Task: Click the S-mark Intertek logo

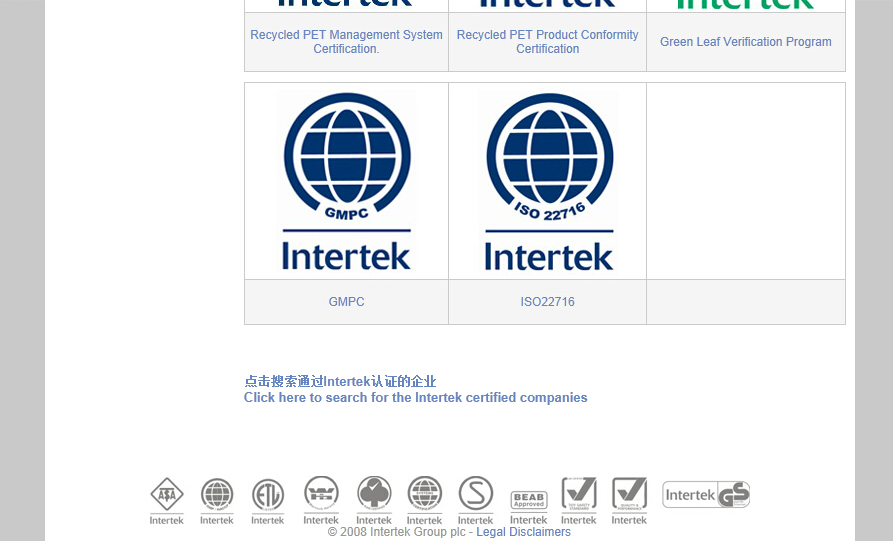Action: point(476,501)
